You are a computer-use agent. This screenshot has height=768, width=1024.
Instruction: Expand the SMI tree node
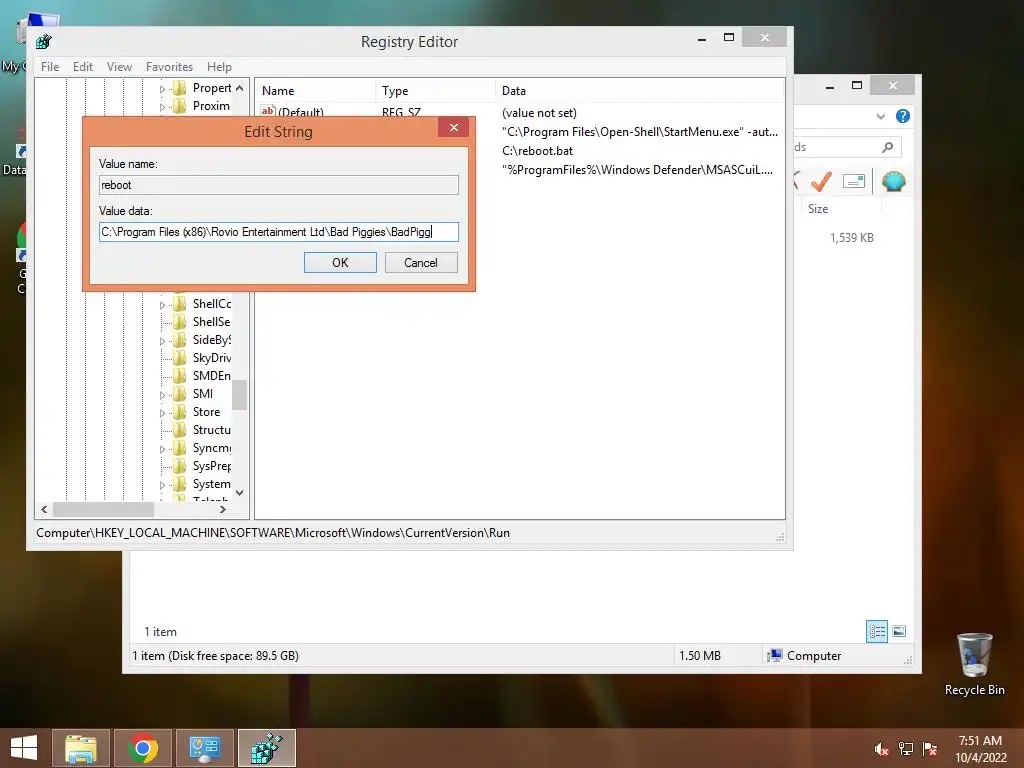point(162,394)
